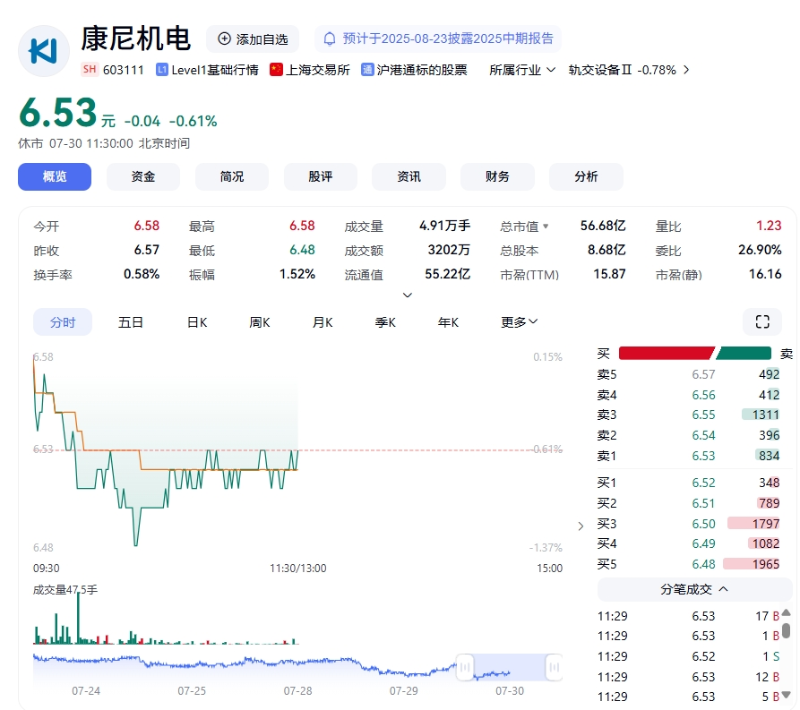800x710 pixels.
Task: Click the fullscreen chart icon
Action: point(762,321)
